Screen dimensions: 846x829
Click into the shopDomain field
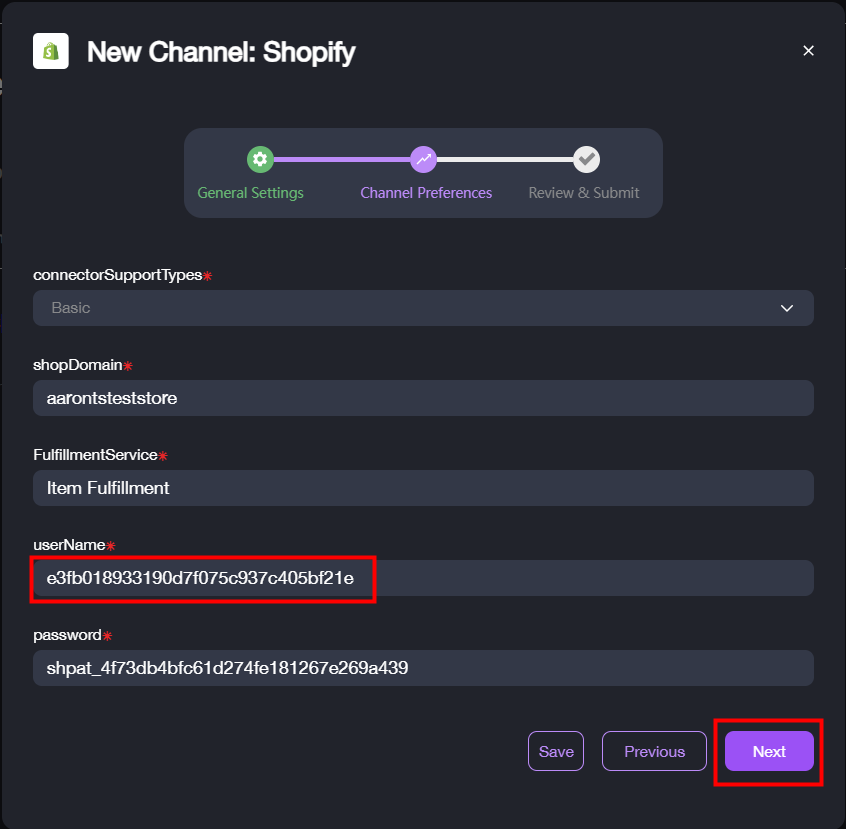tap(423, 398)
